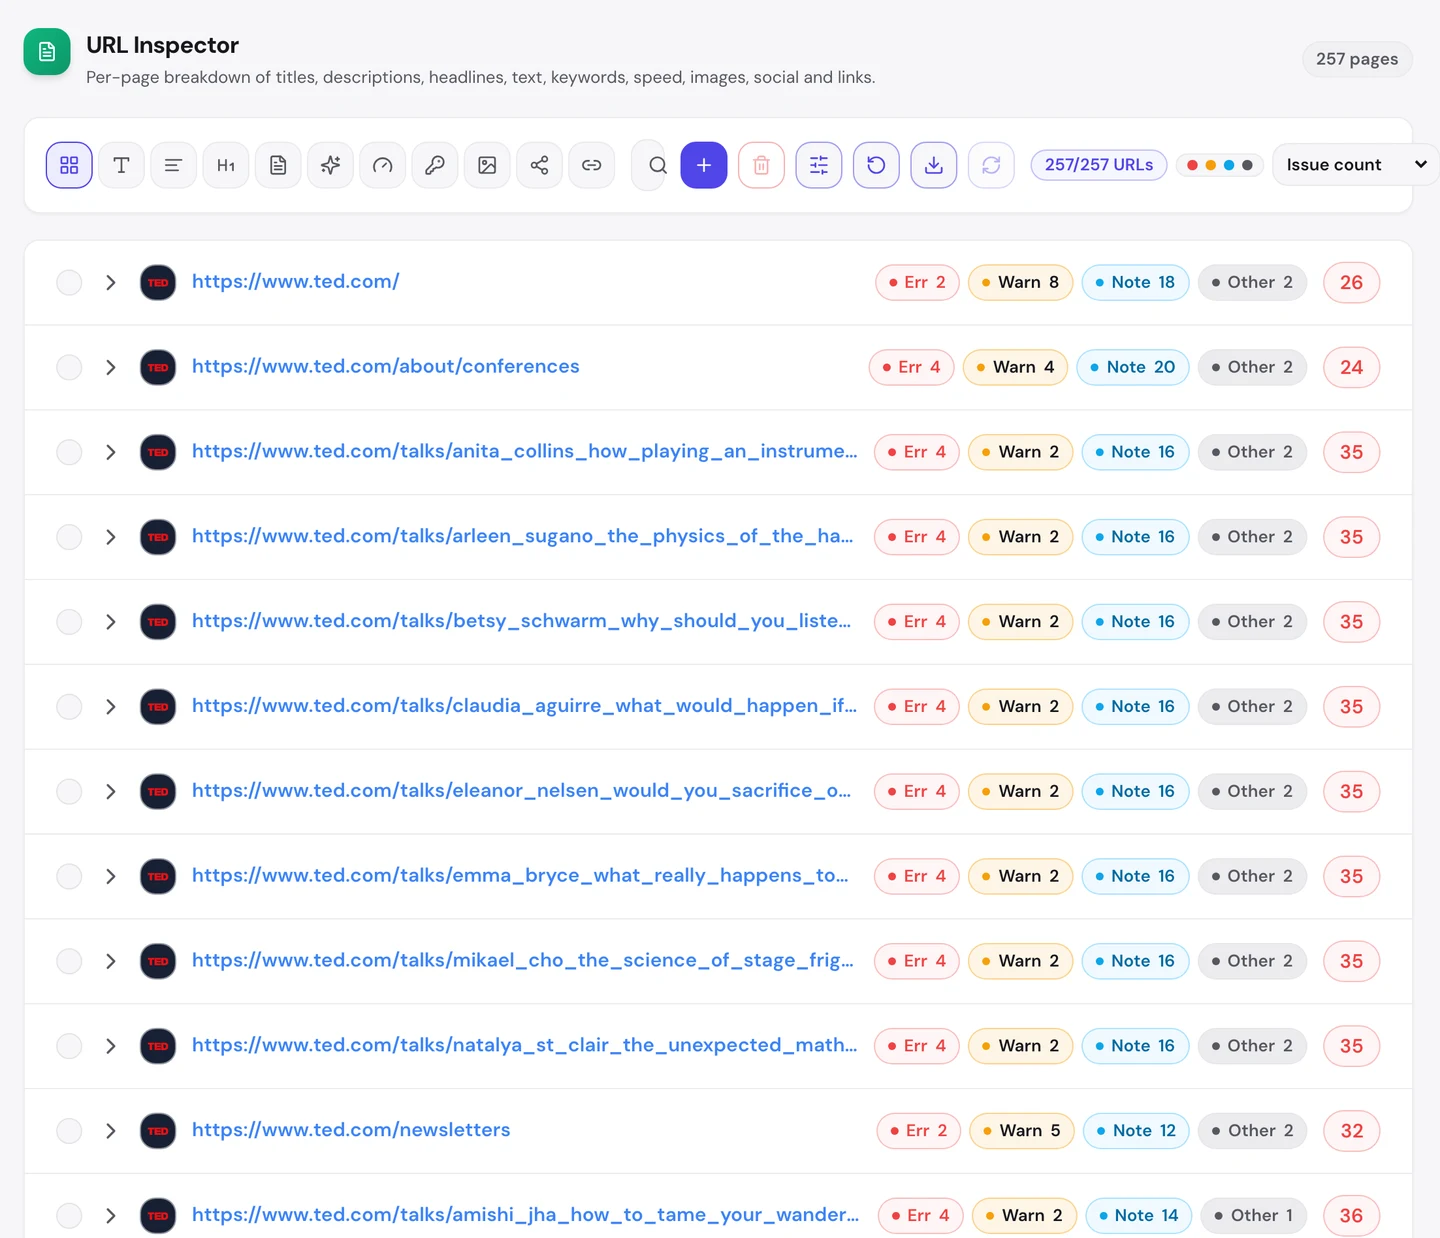Open the Issue count sort dropdown
1440x1238 pixels.
pos(1355,165)
